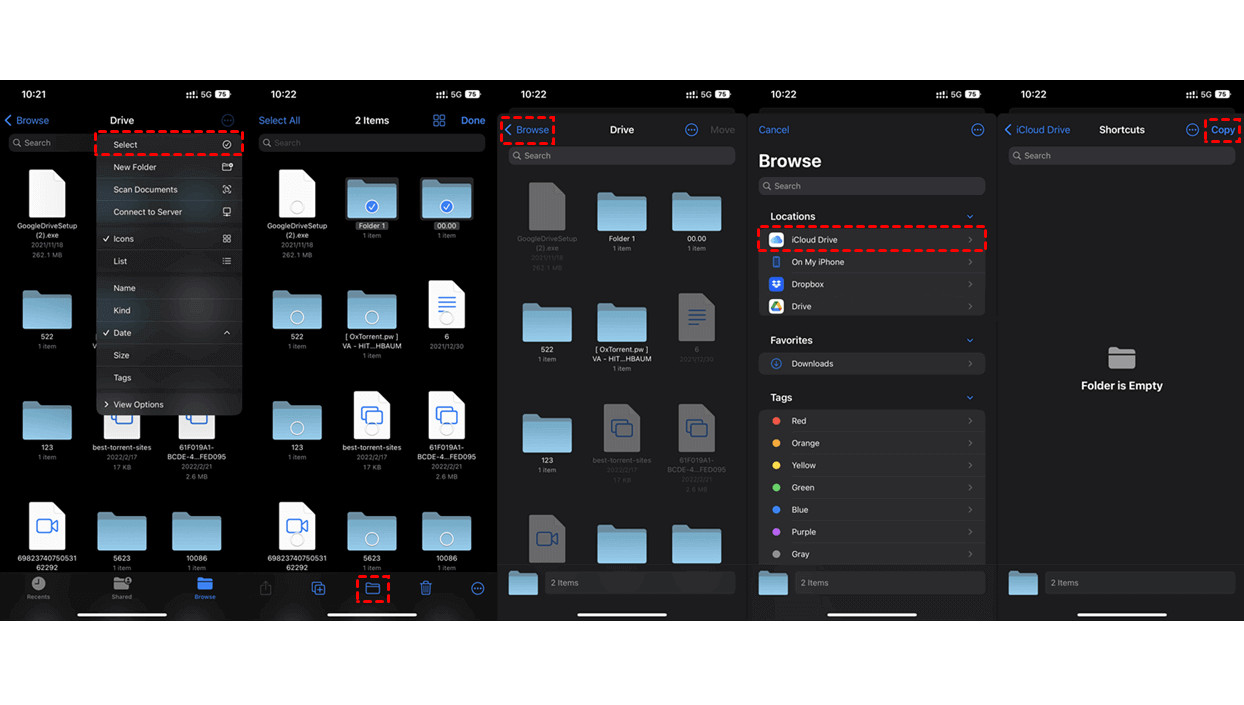The height and width of the screenshot is (705, 1244).
Task: Go back to iCloud Drive from Shortcuts
Action: click(1038, 130)
